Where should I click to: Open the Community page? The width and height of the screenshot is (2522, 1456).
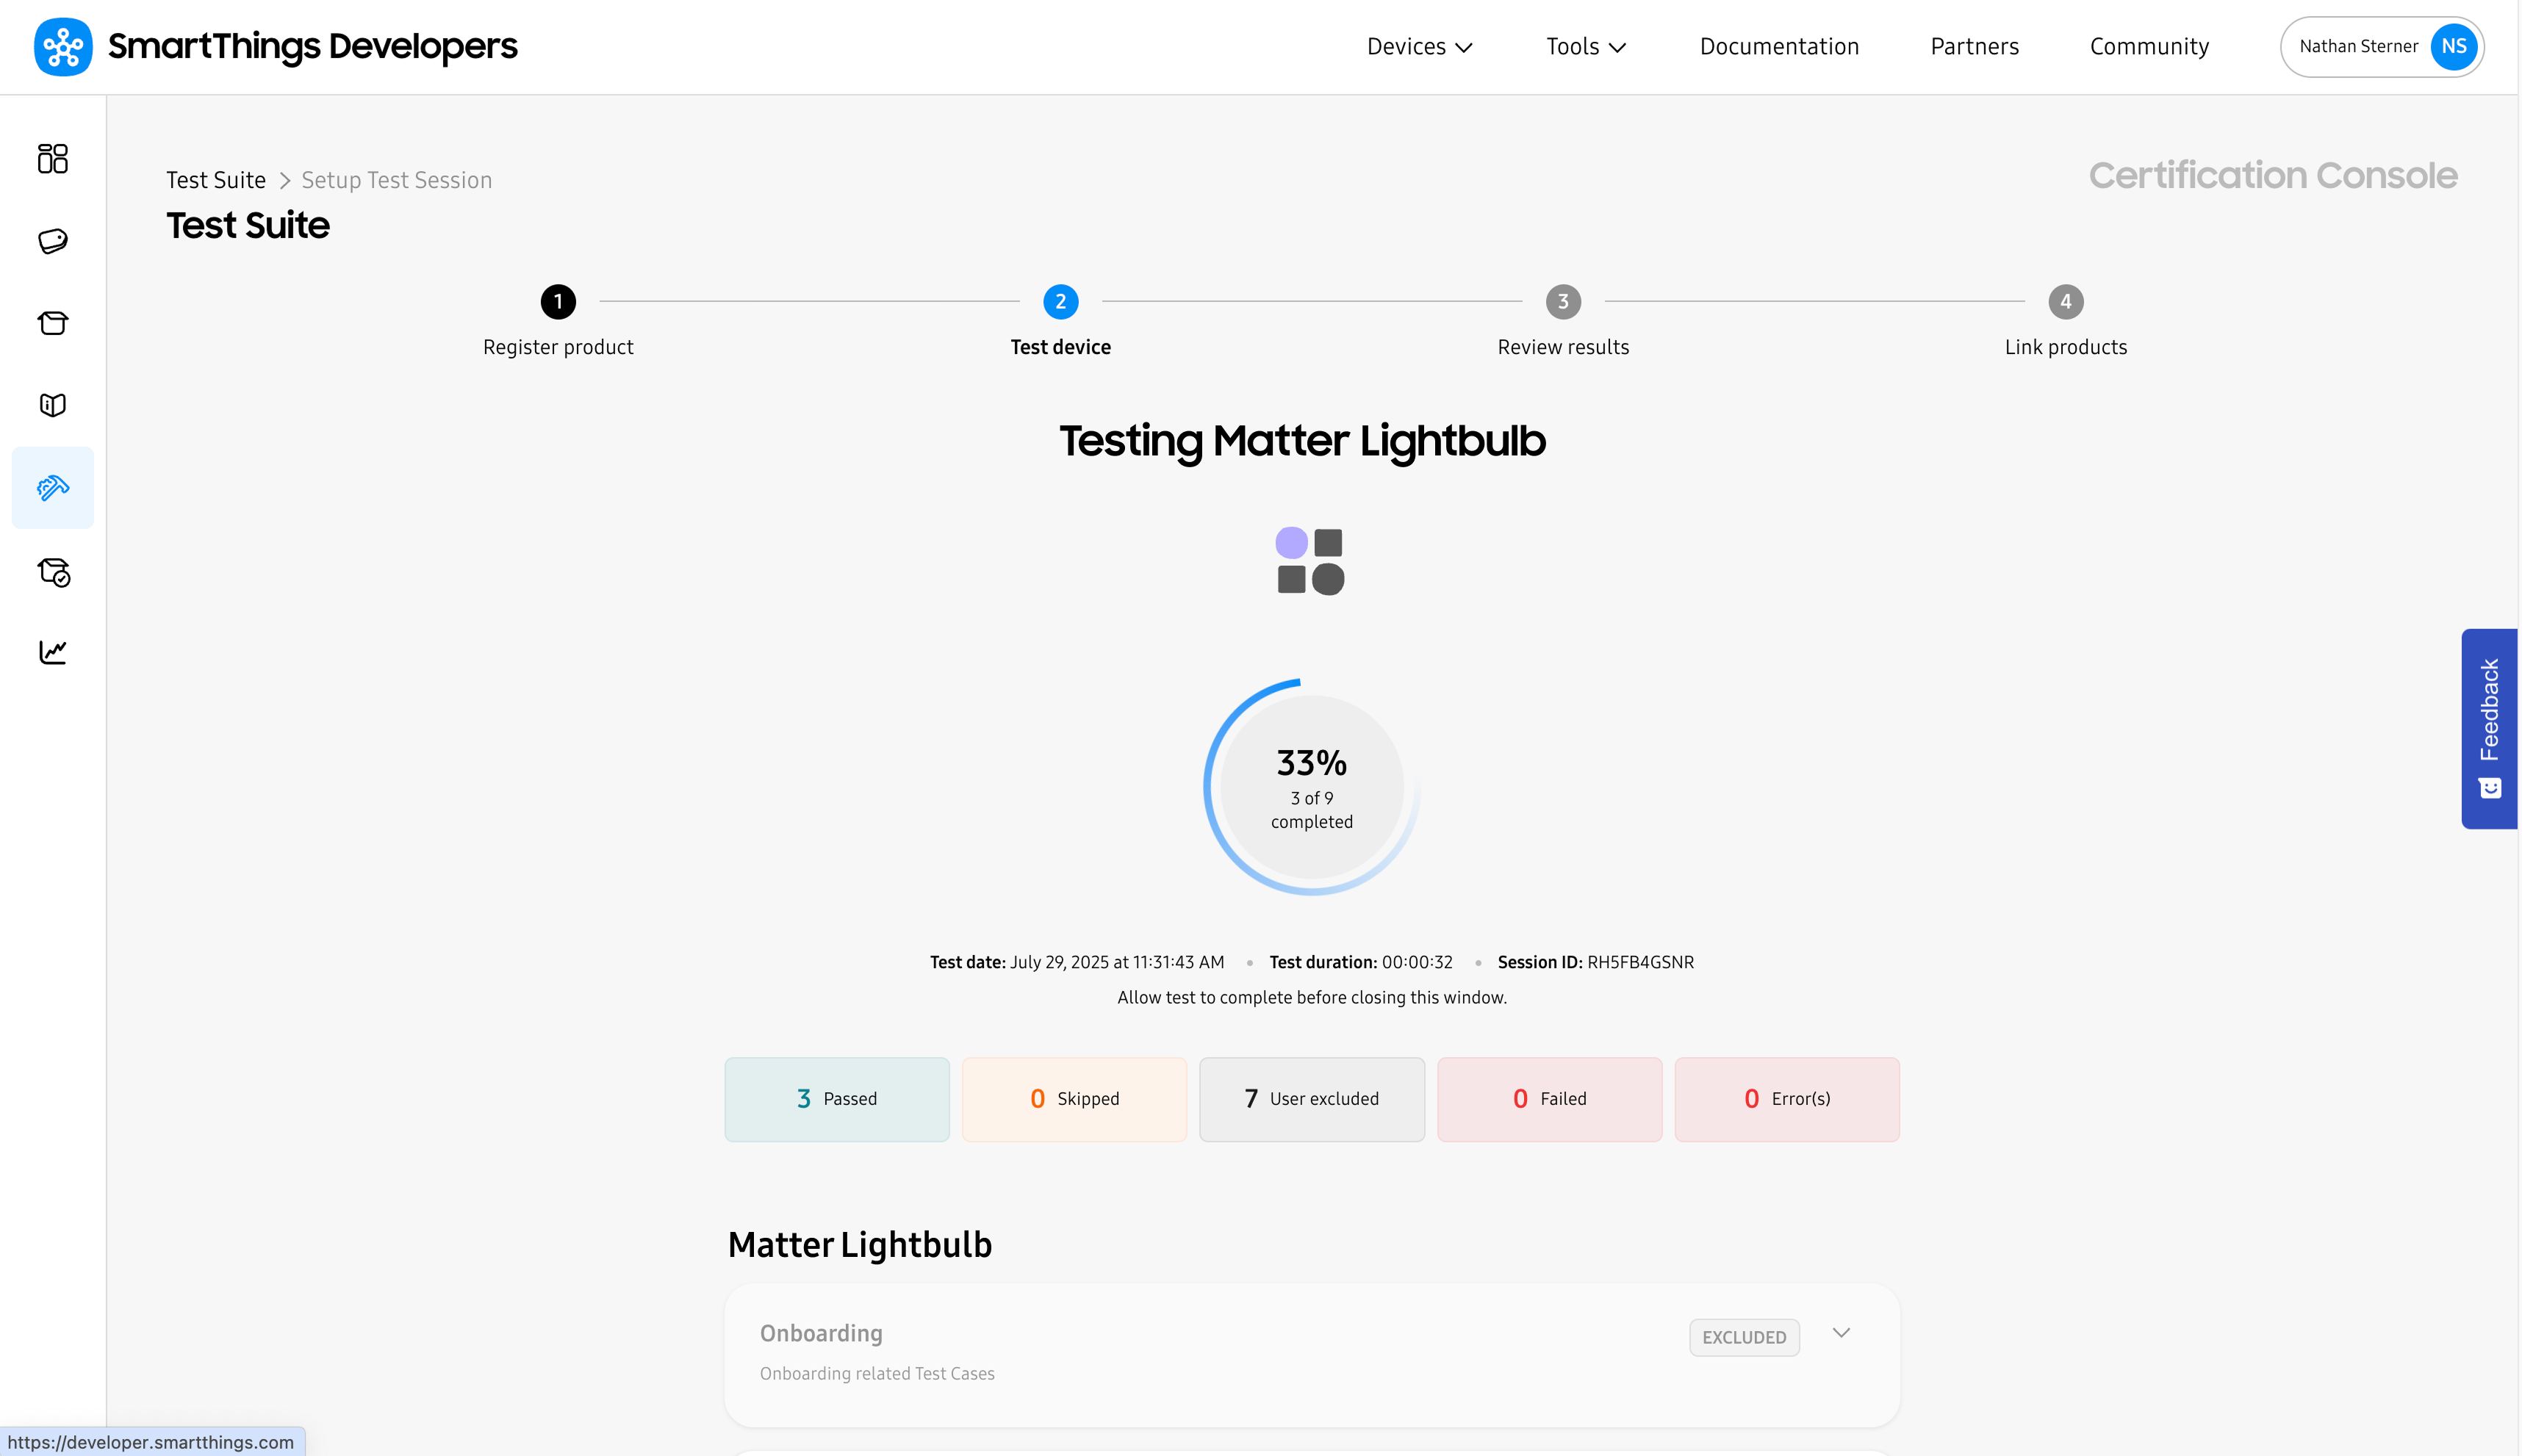[2149, 46]
